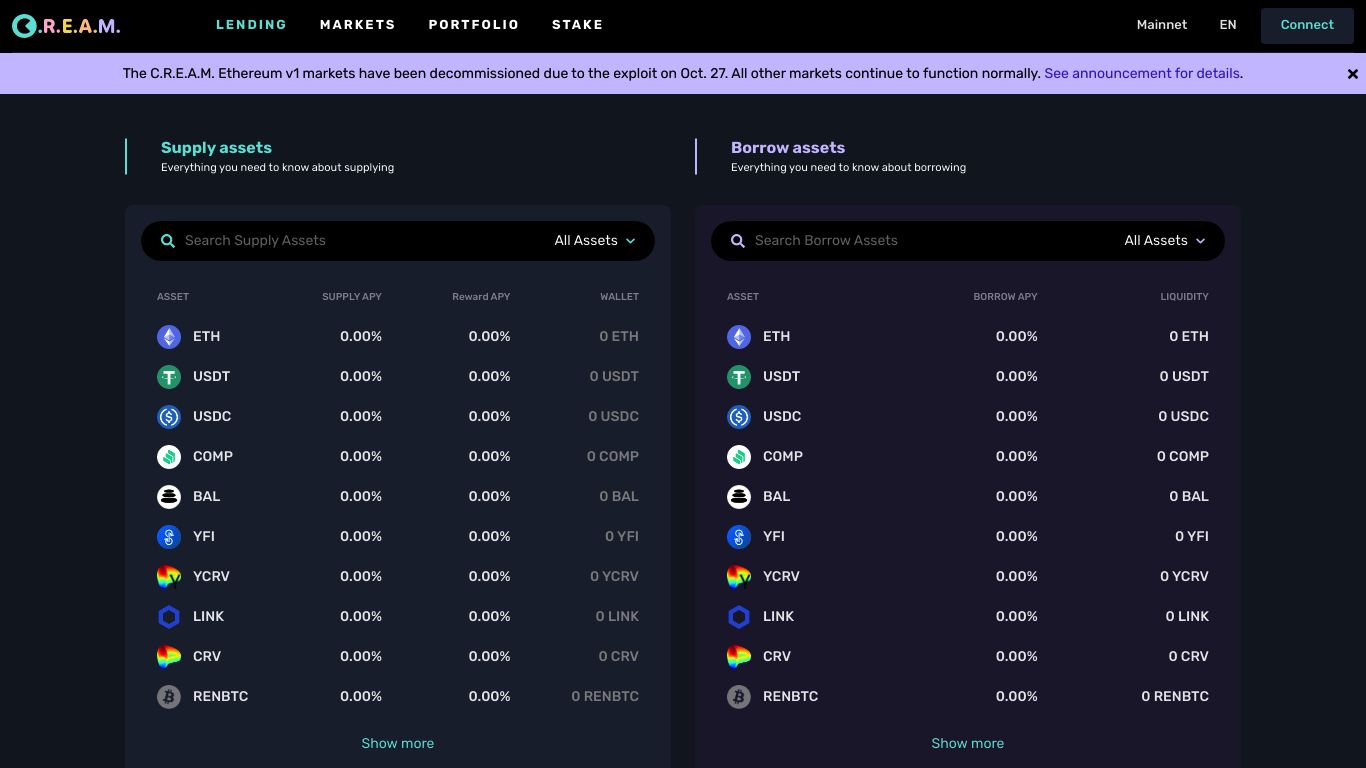1366x768 pixels.
Task: Click the LINK icon in Borrow assets
Action: [739, 617]
